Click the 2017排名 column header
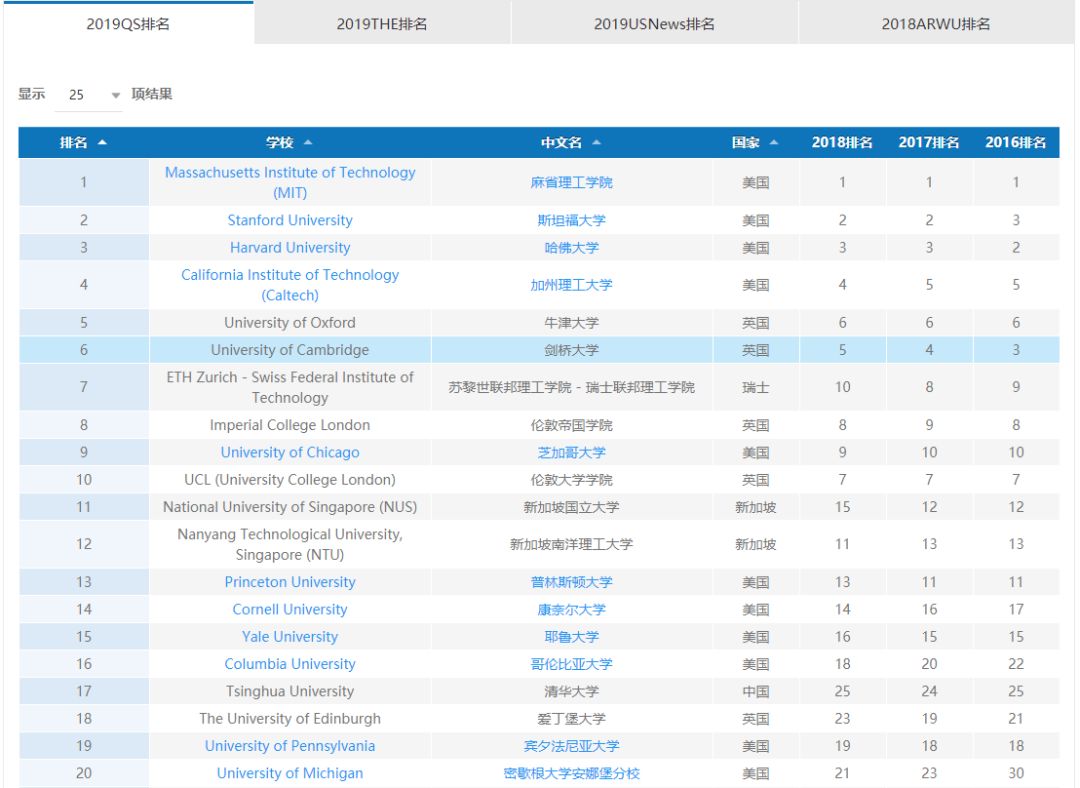The image size is (1080, 788). pos(929,143)
